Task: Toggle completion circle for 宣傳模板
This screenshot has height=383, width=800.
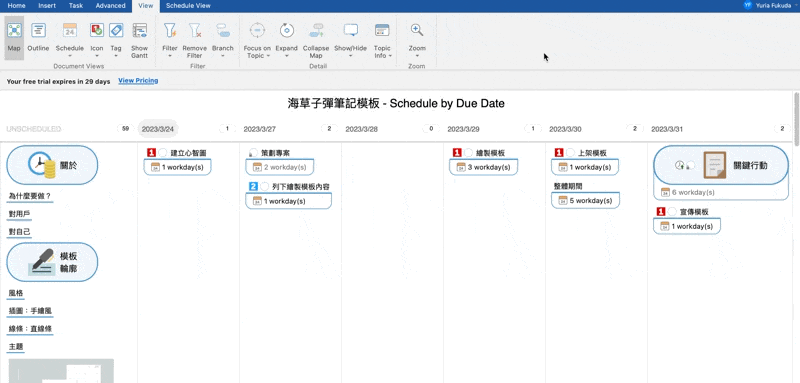Action: pyautogui.click(x=672, y=212)
